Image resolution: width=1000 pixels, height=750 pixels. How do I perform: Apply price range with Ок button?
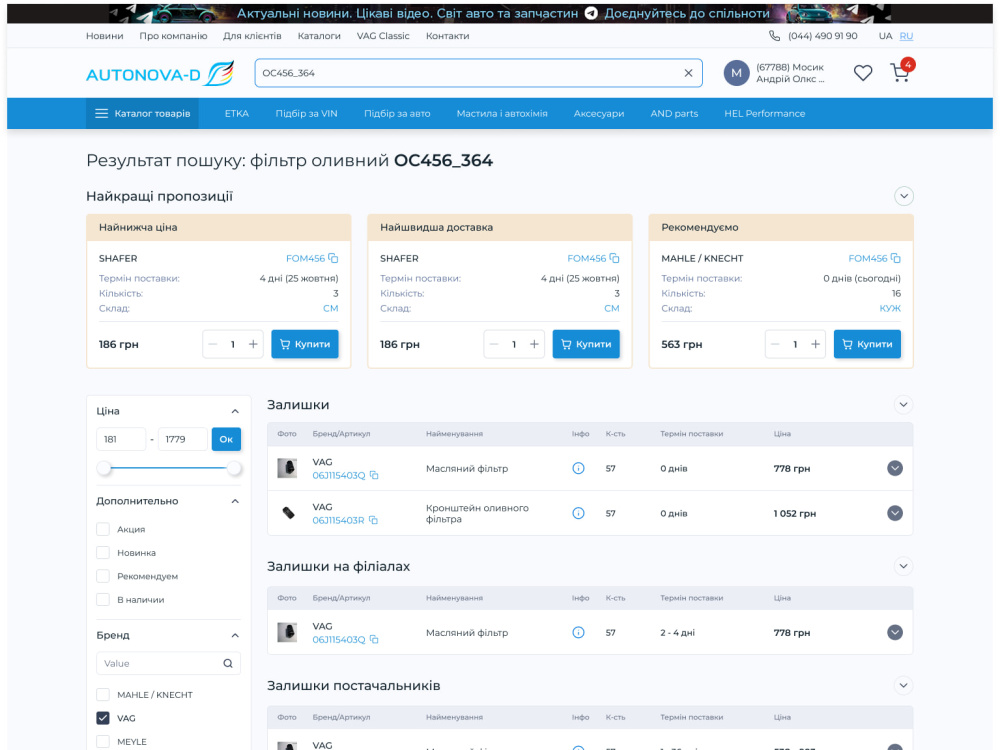tap(226, 439)
